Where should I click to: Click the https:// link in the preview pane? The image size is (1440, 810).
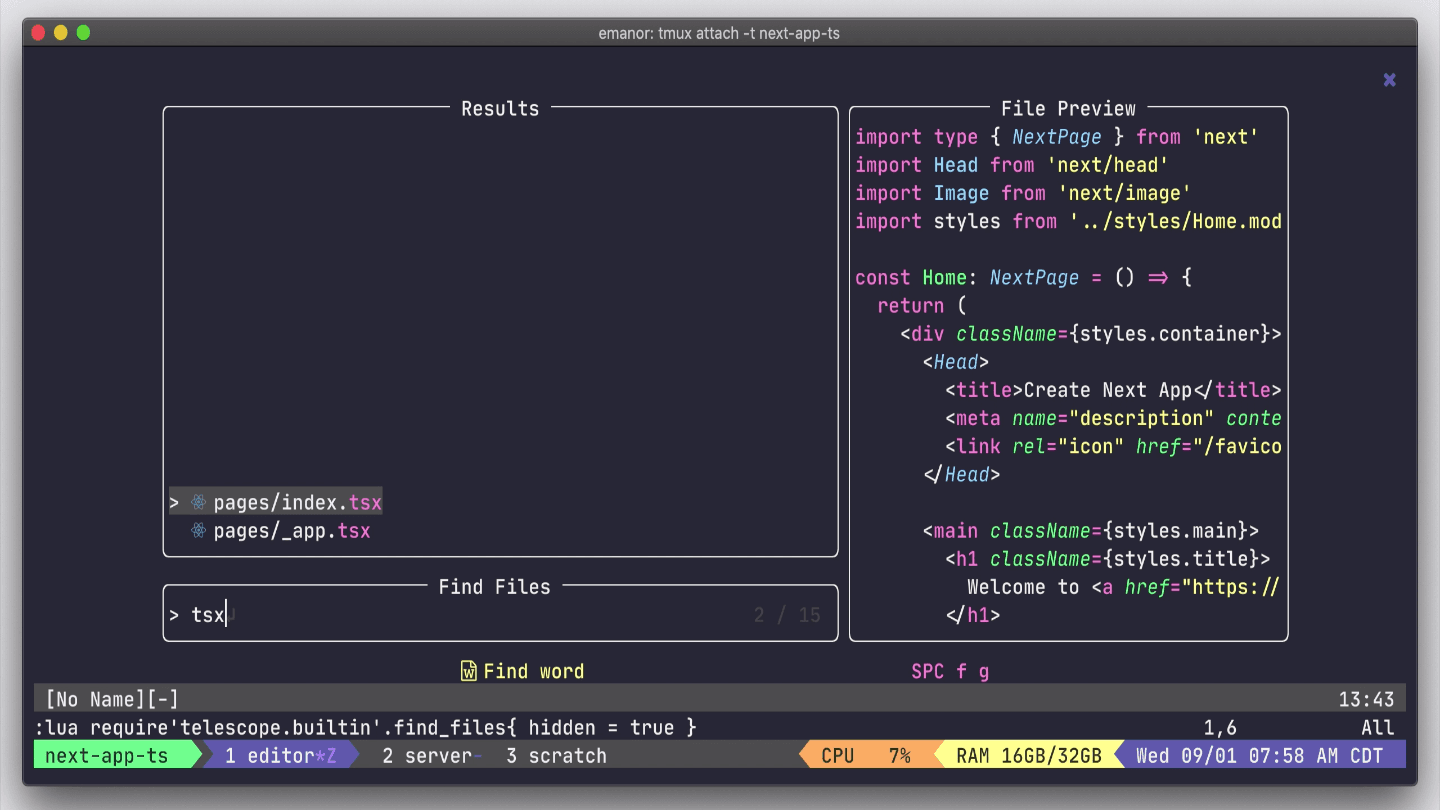click(x=1239, y=587)
